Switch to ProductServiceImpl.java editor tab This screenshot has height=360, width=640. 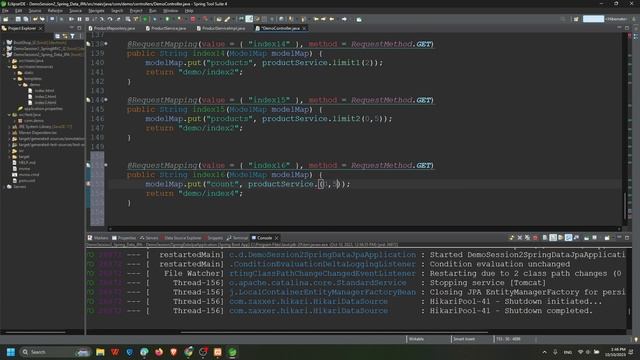click(221, 28)
